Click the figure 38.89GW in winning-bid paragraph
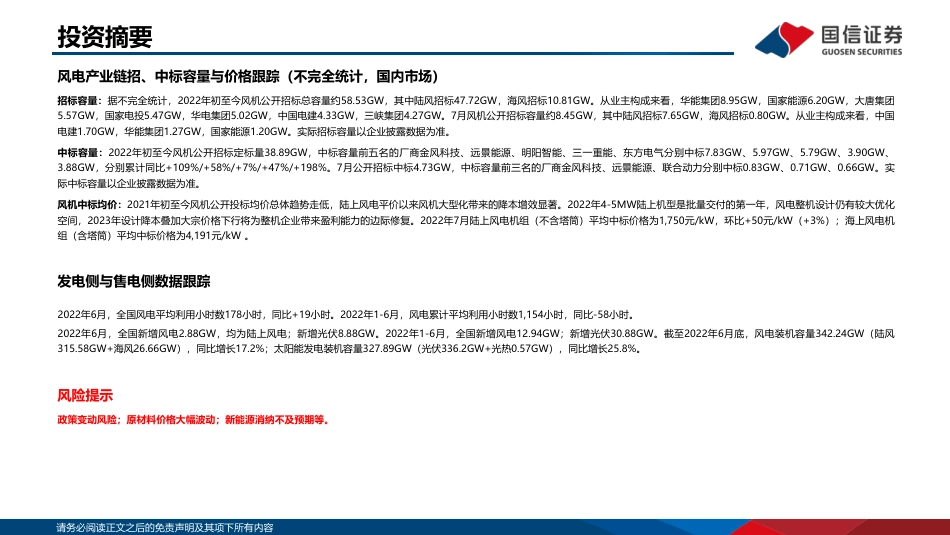 click(x=287, y=153)
